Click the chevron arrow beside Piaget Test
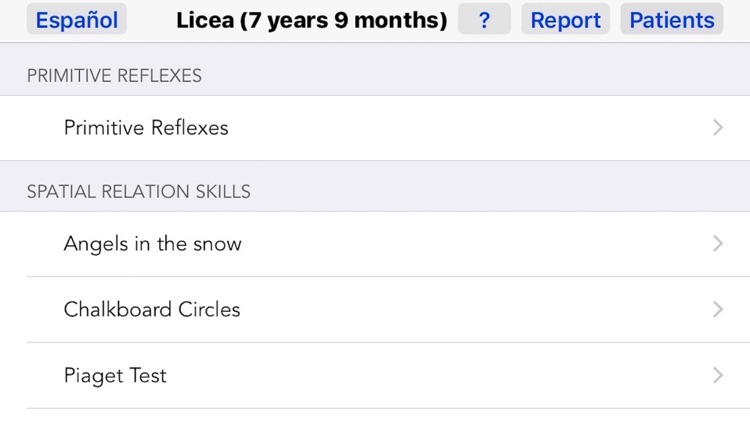 [718, 376]
